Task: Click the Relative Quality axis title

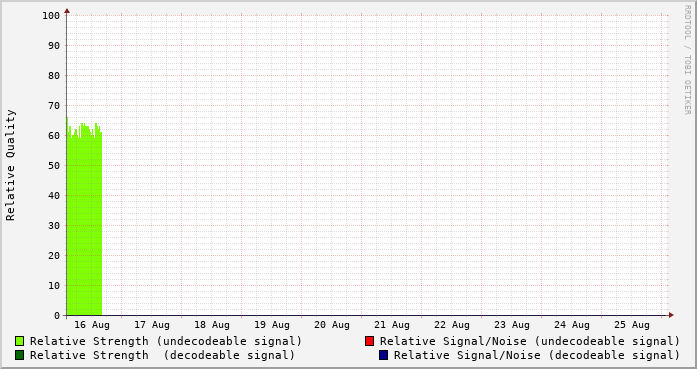Action: pos(11,165)
